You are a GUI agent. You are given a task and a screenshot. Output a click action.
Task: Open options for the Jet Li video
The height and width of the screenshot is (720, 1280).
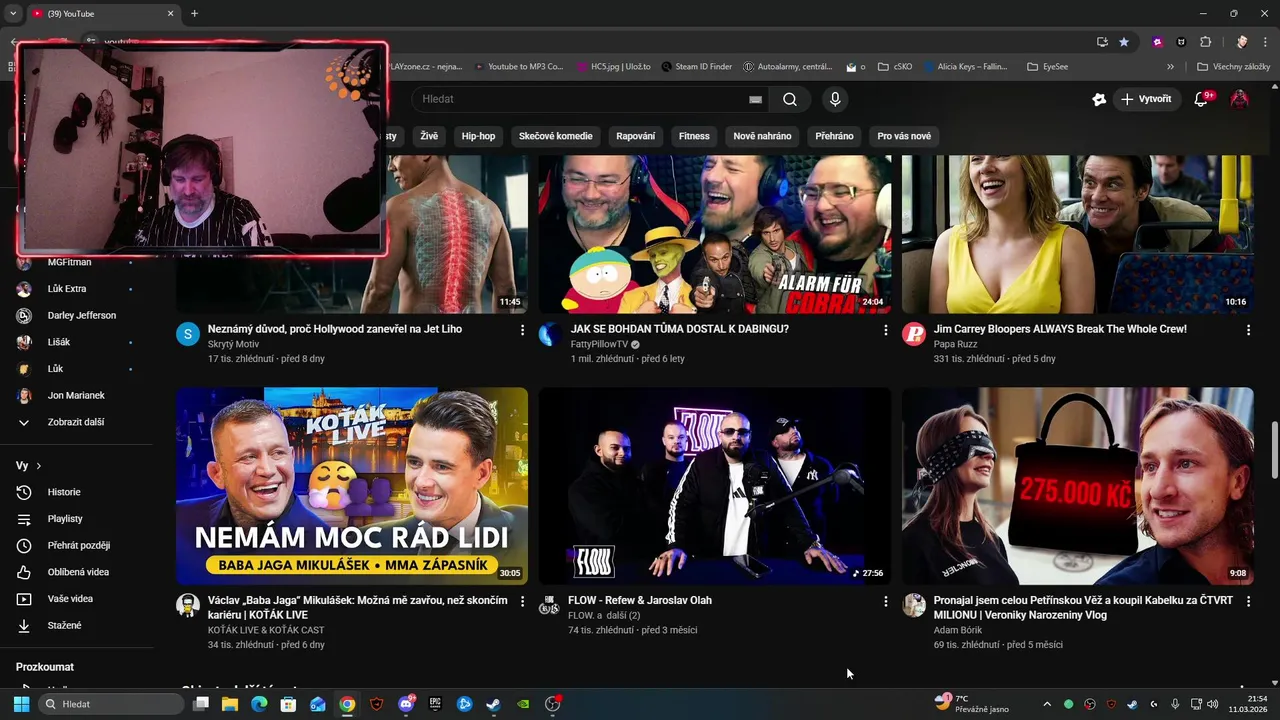[x=522, y=330]
